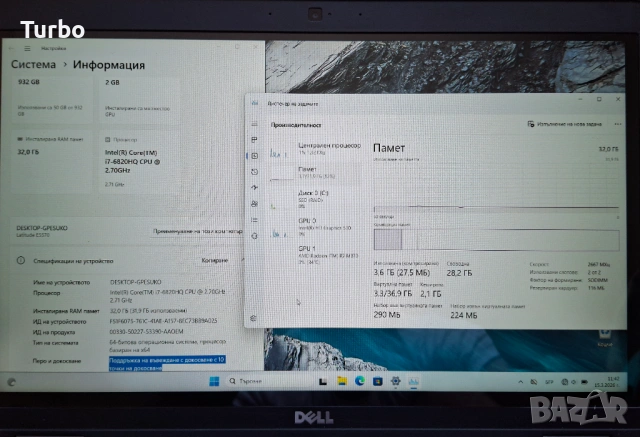This screenshot has height=437, width=640.
Task: Open Startup apps icon in Task Manager
Action: [254, 188]
